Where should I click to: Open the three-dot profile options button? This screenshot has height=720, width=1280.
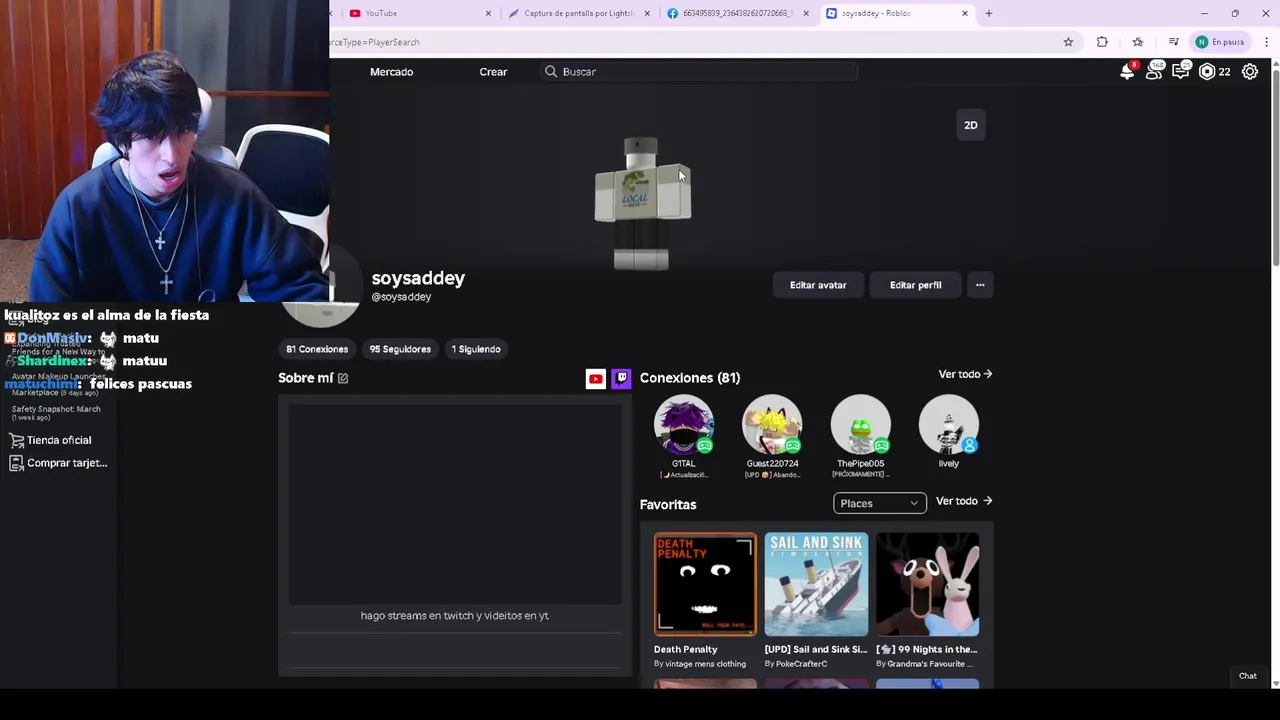coord(980,285)
